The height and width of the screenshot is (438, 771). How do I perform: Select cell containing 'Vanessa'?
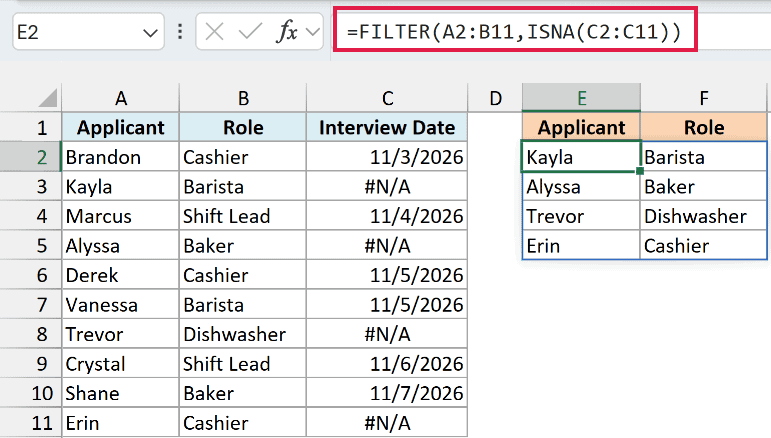[120, 305]
